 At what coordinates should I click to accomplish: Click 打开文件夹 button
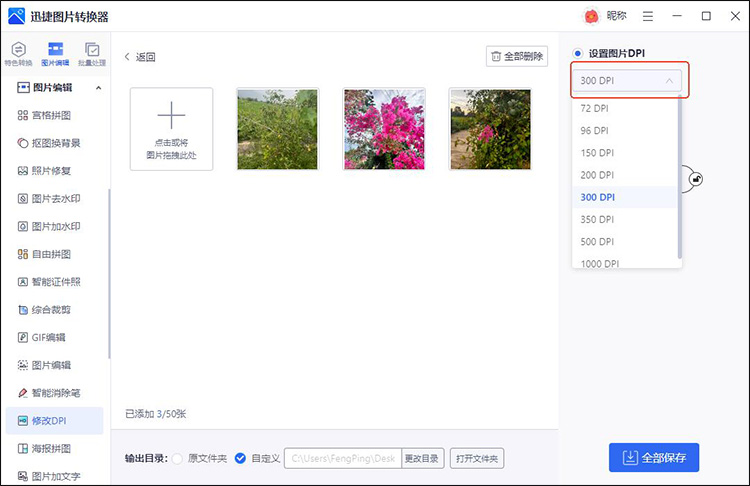(x=477, y=458)
